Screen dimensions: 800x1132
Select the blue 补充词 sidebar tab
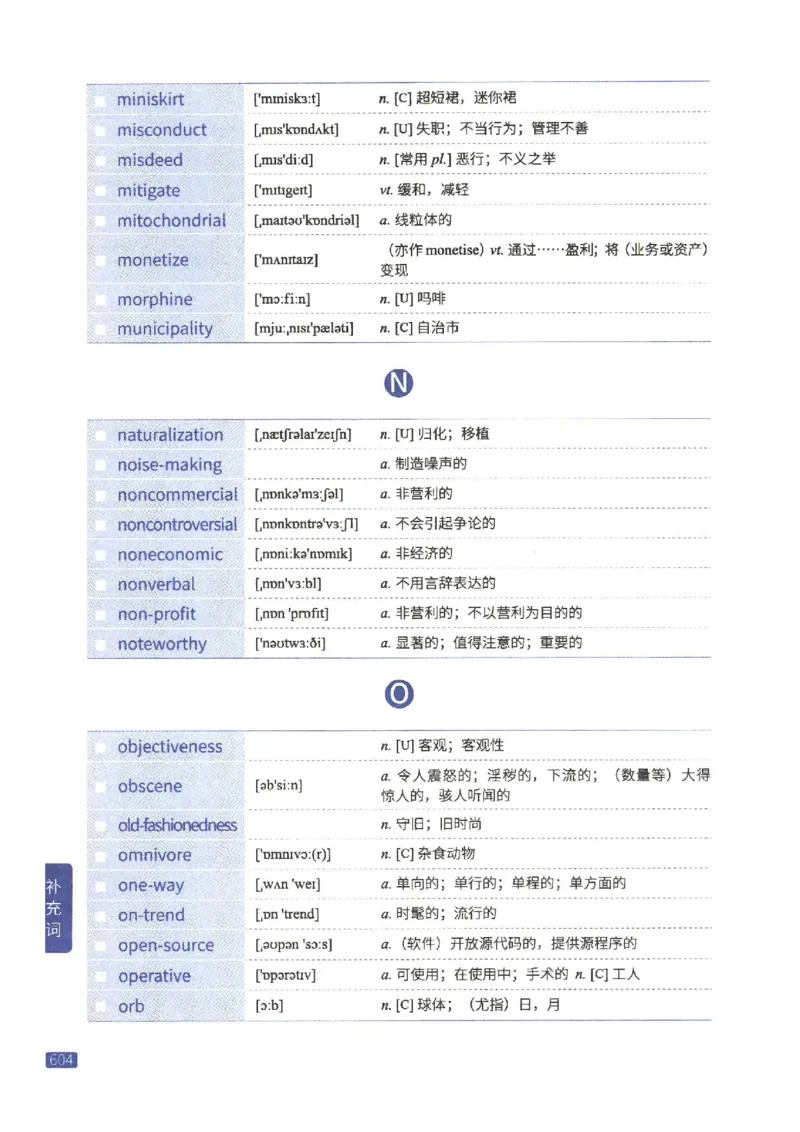coord(56,906)
